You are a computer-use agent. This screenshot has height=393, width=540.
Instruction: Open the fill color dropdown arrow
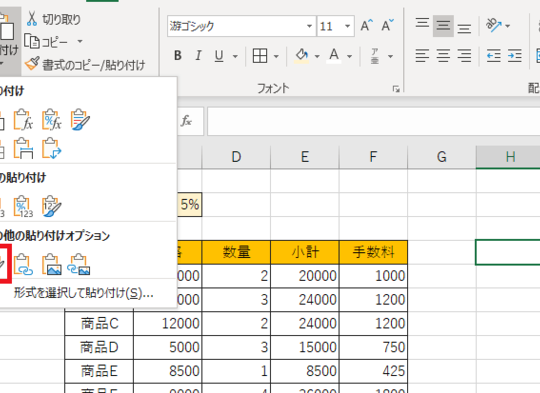(317, 56)
